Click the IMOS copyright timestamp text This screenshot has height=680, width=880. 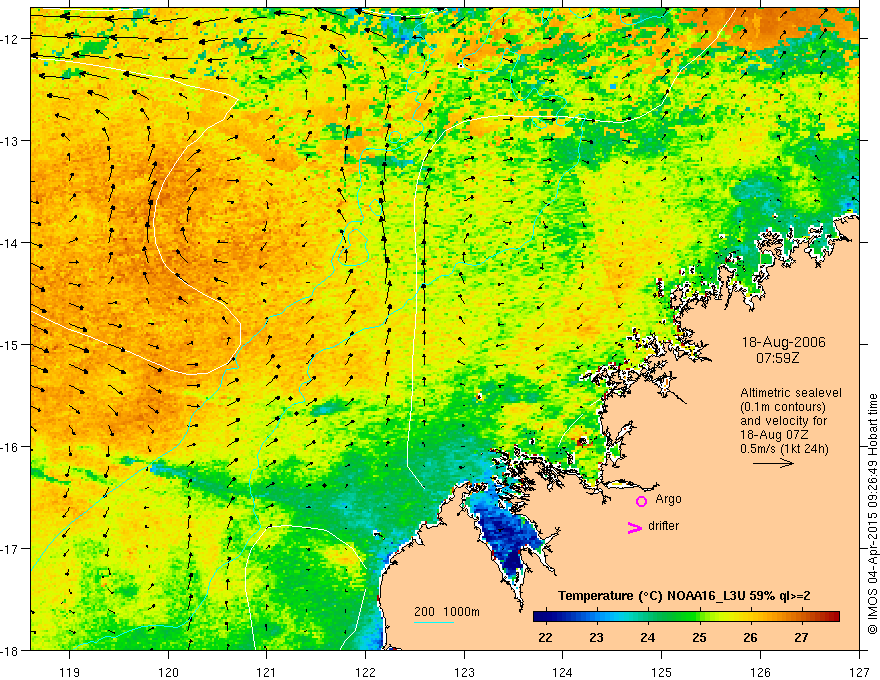click(872, 514)
